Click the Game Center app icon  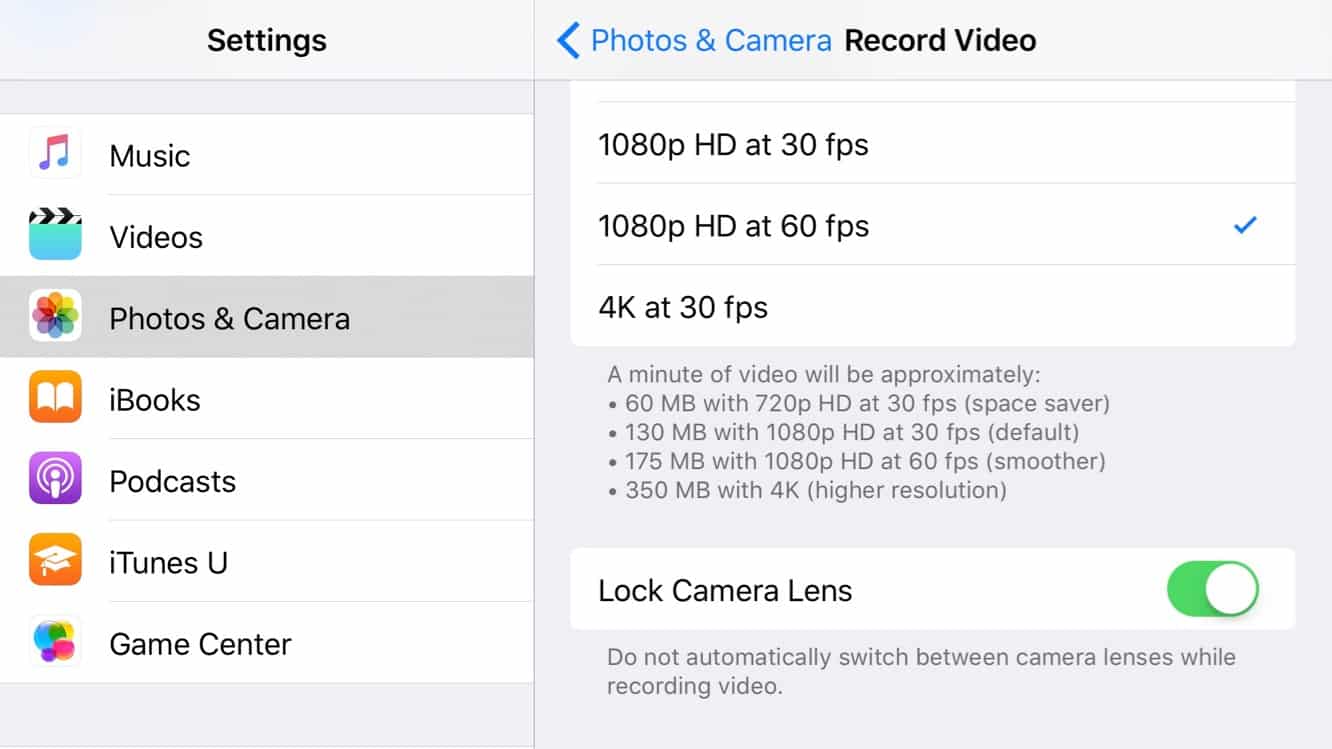55,643
